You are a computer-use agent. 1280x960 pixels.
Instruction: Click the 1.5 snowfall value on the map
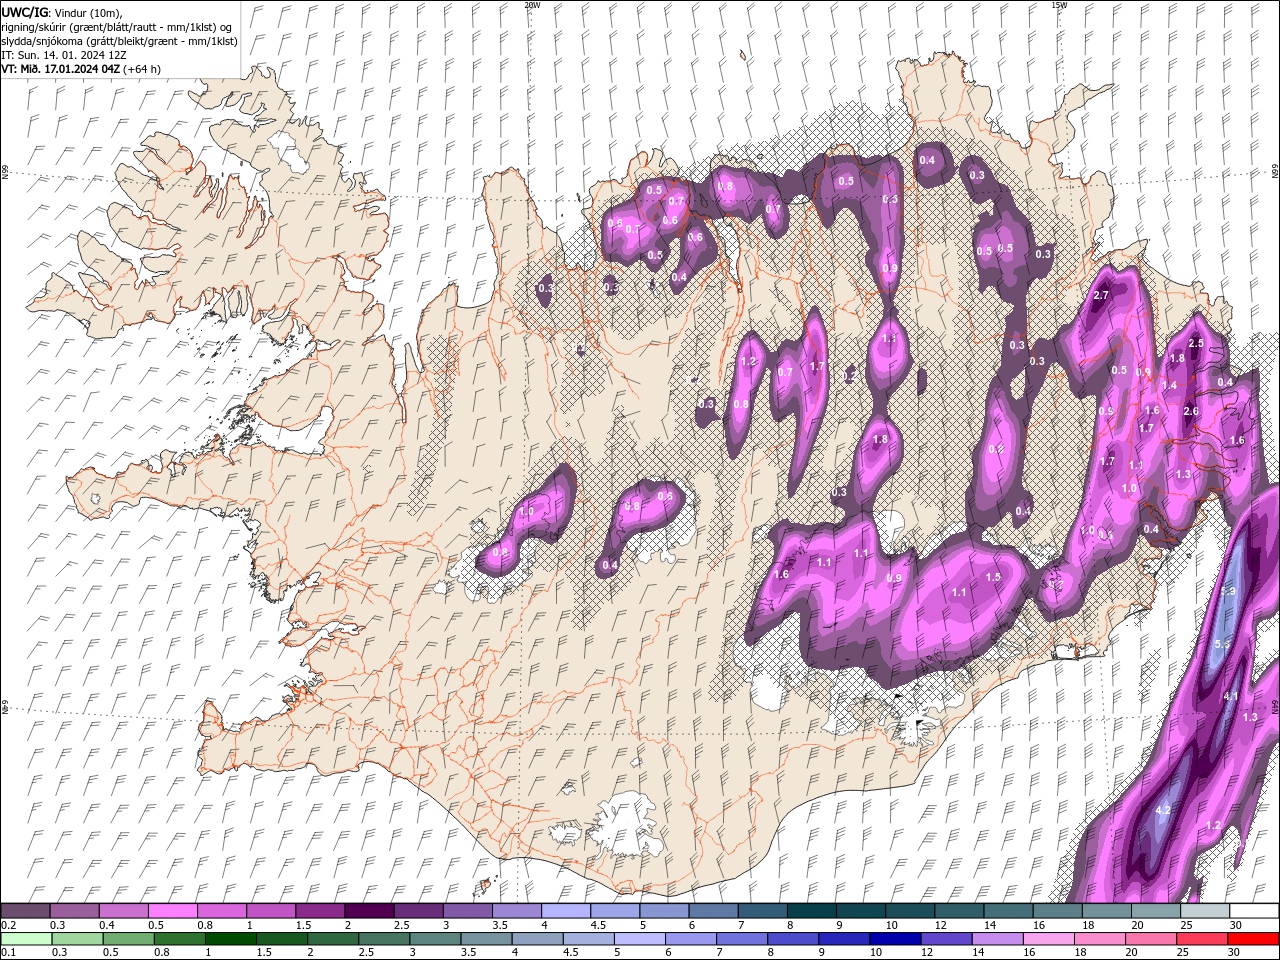[x=993, y=578]
